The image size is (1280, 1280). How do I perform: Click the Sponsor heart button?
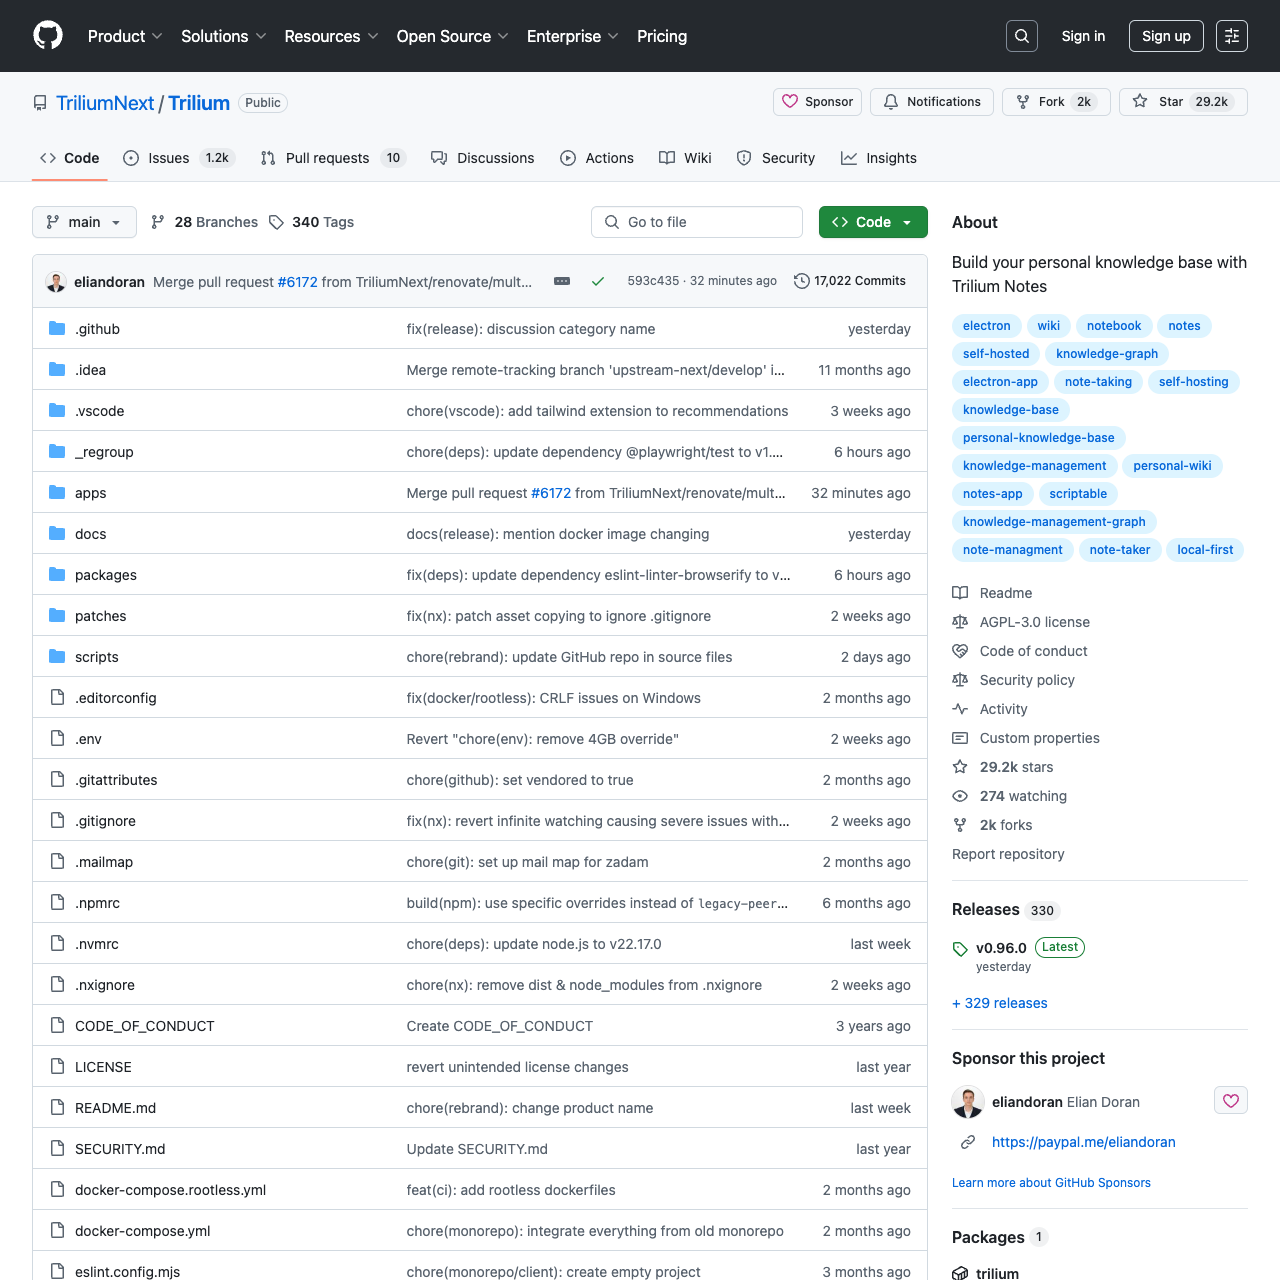coord(818,102)
